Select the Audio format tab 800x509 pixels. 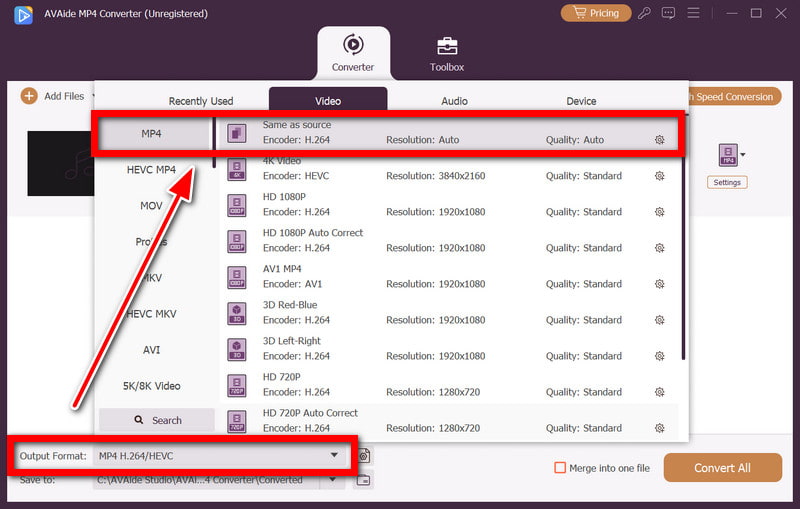pyautogui.click(x=454, y=101)
